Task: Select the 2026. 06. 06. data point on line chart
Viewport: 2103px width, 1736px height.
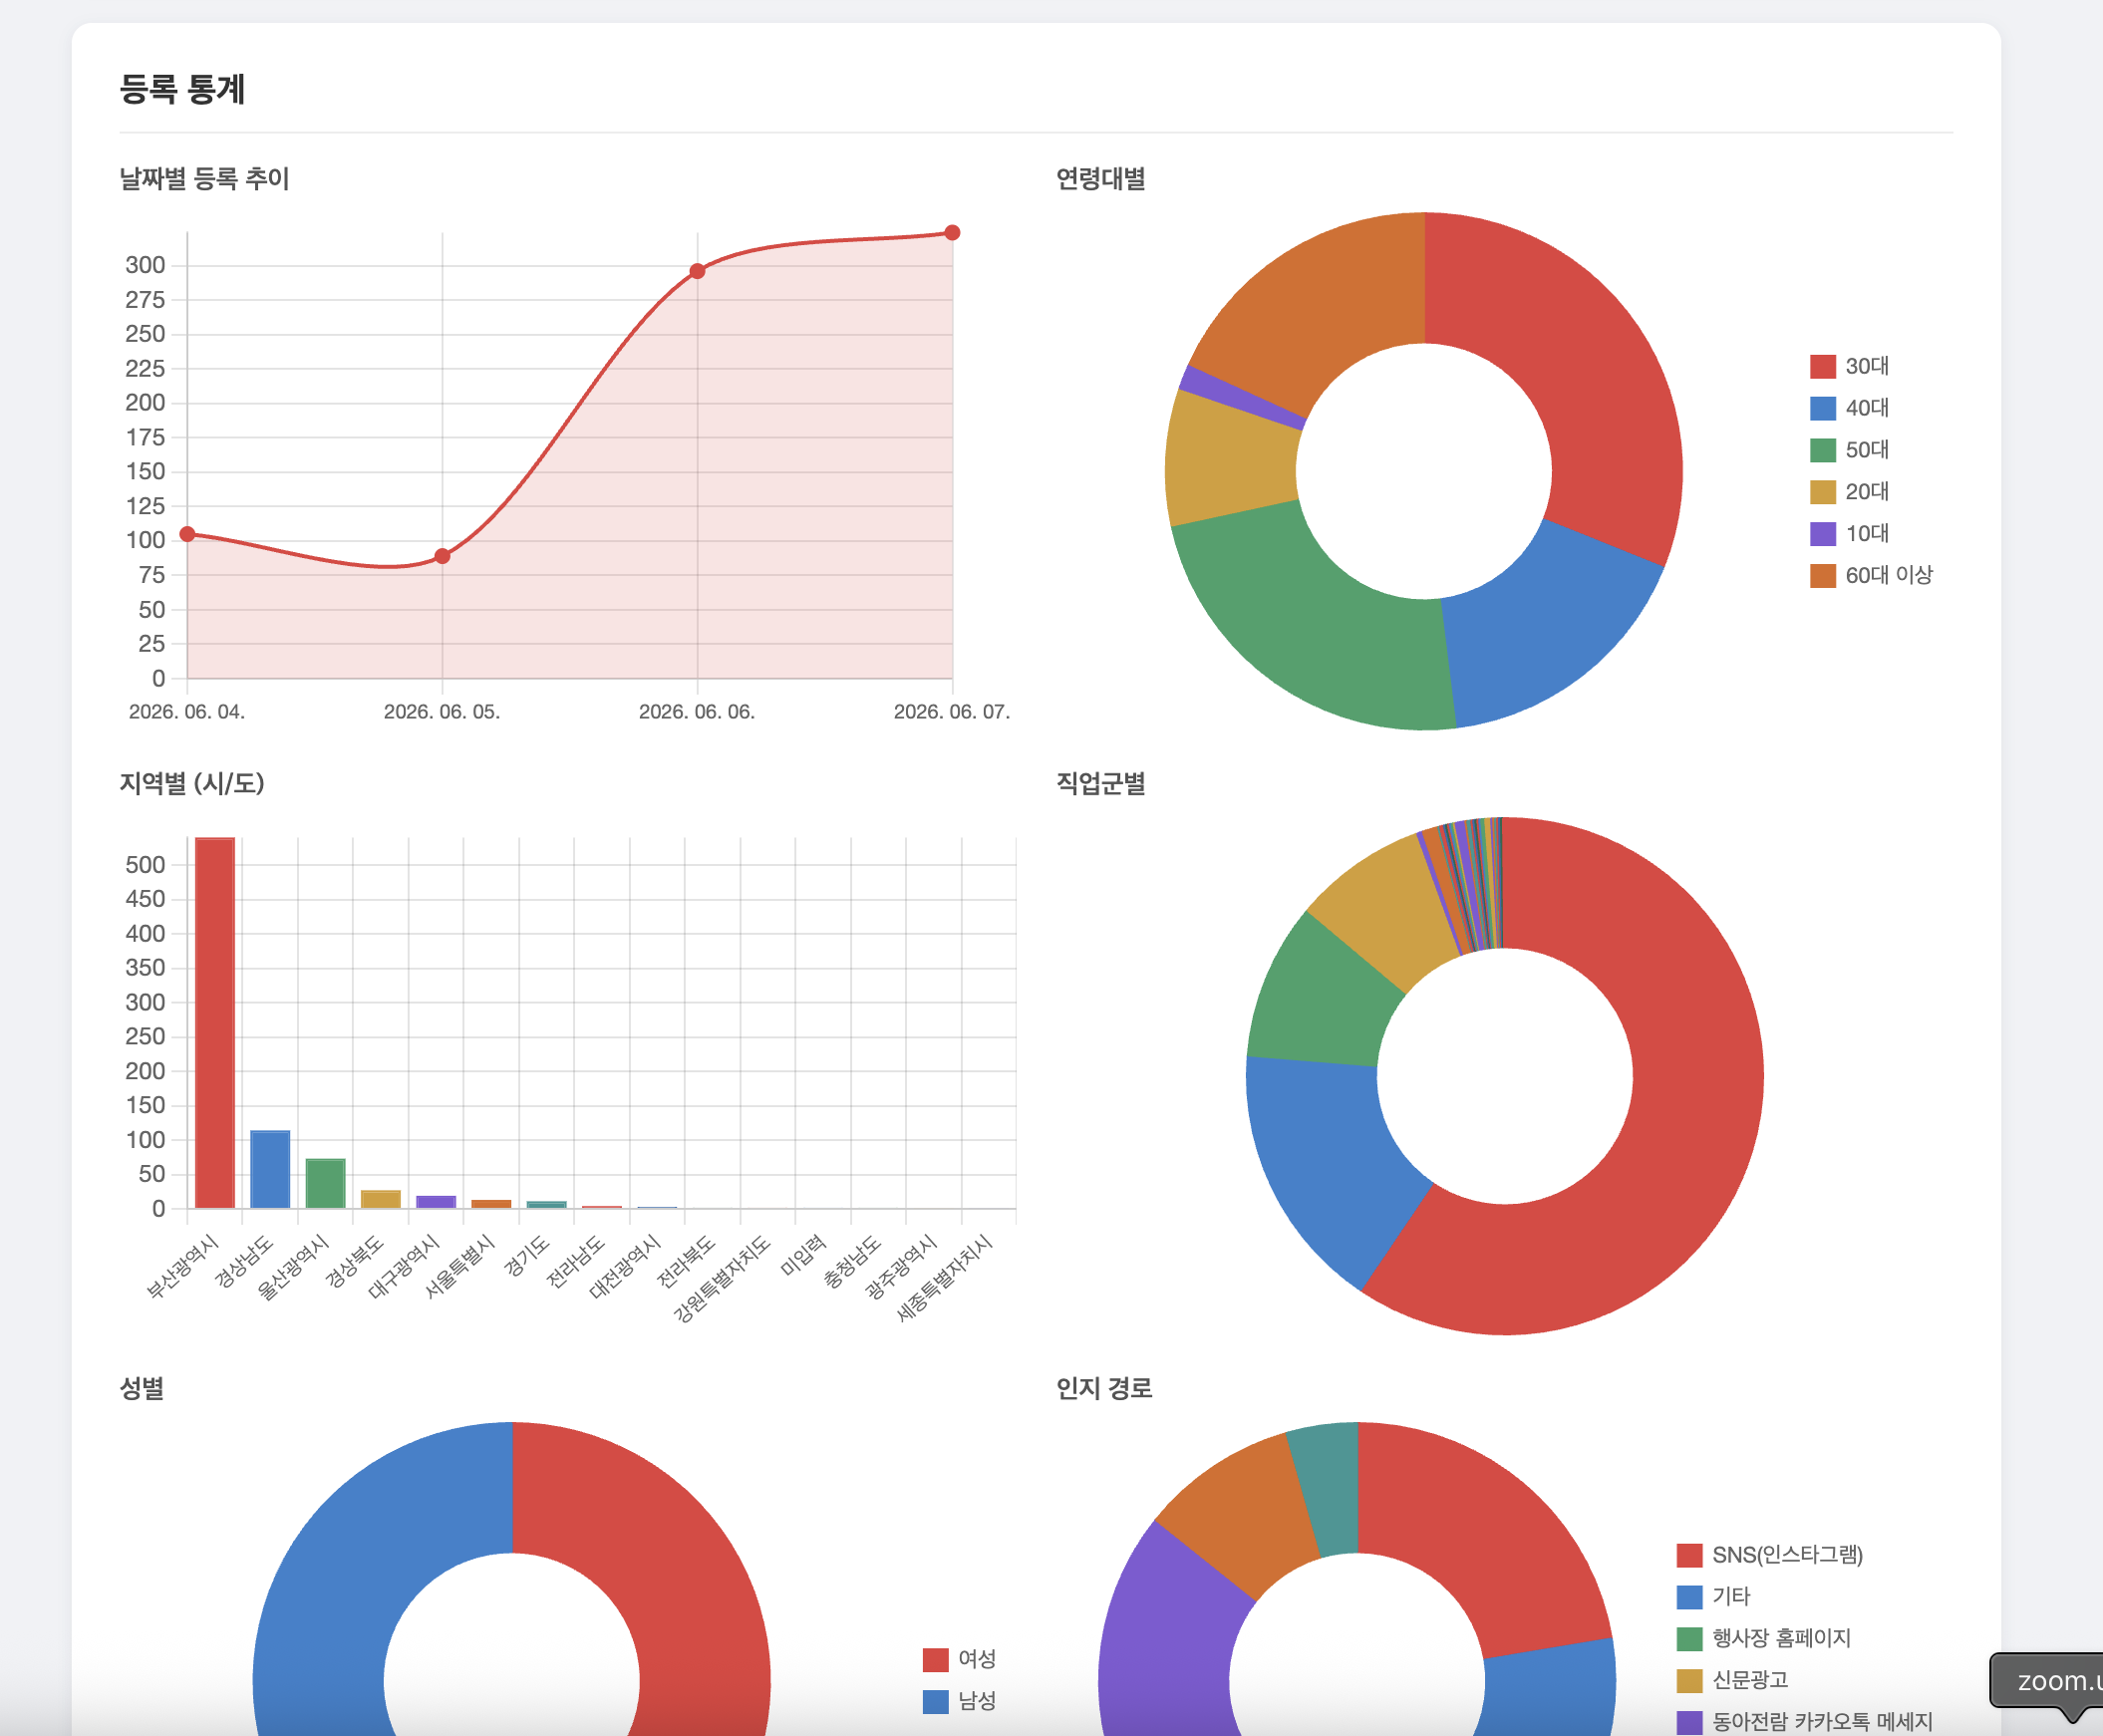Action: click(x=697, y=271)
